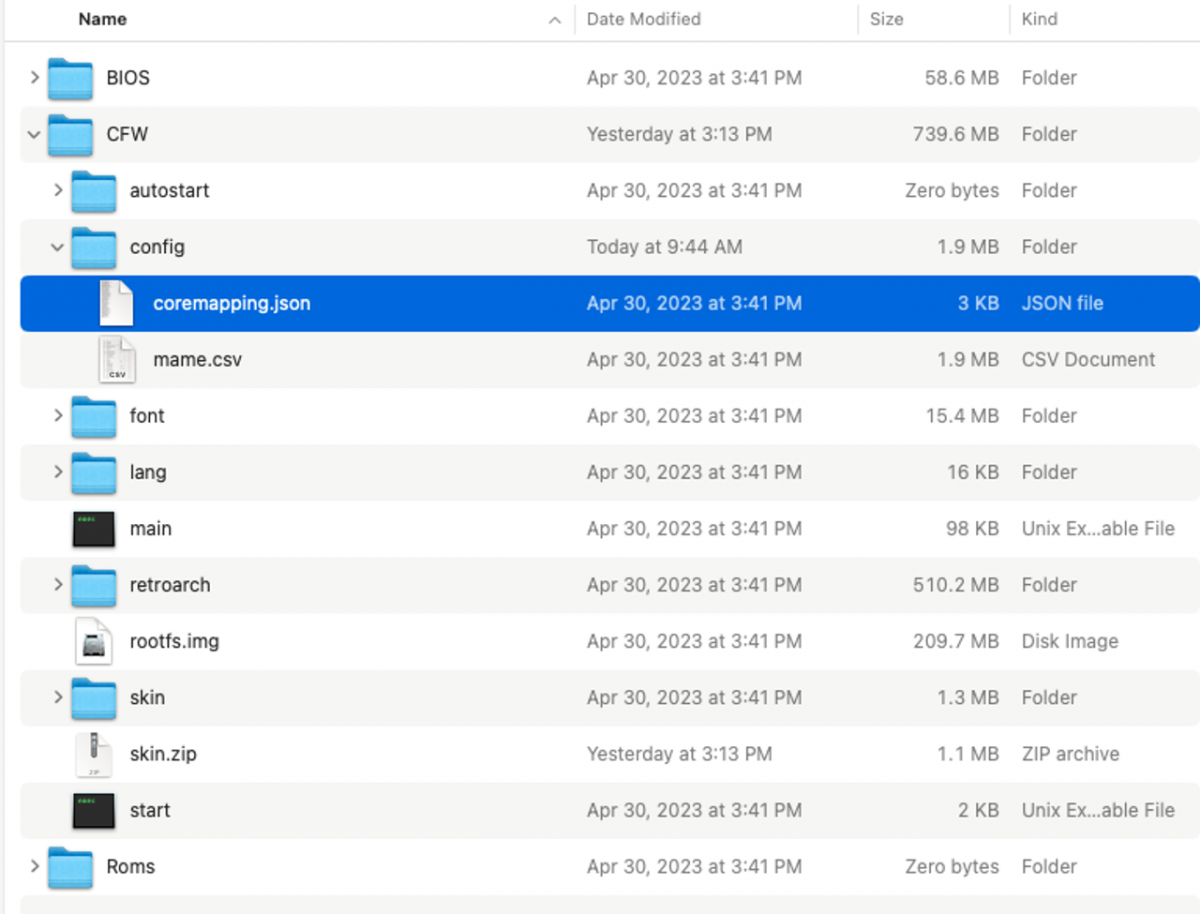Click the coremapping.json file name
The width and height of the screenshot is (1200, 914).
(232, 303)
